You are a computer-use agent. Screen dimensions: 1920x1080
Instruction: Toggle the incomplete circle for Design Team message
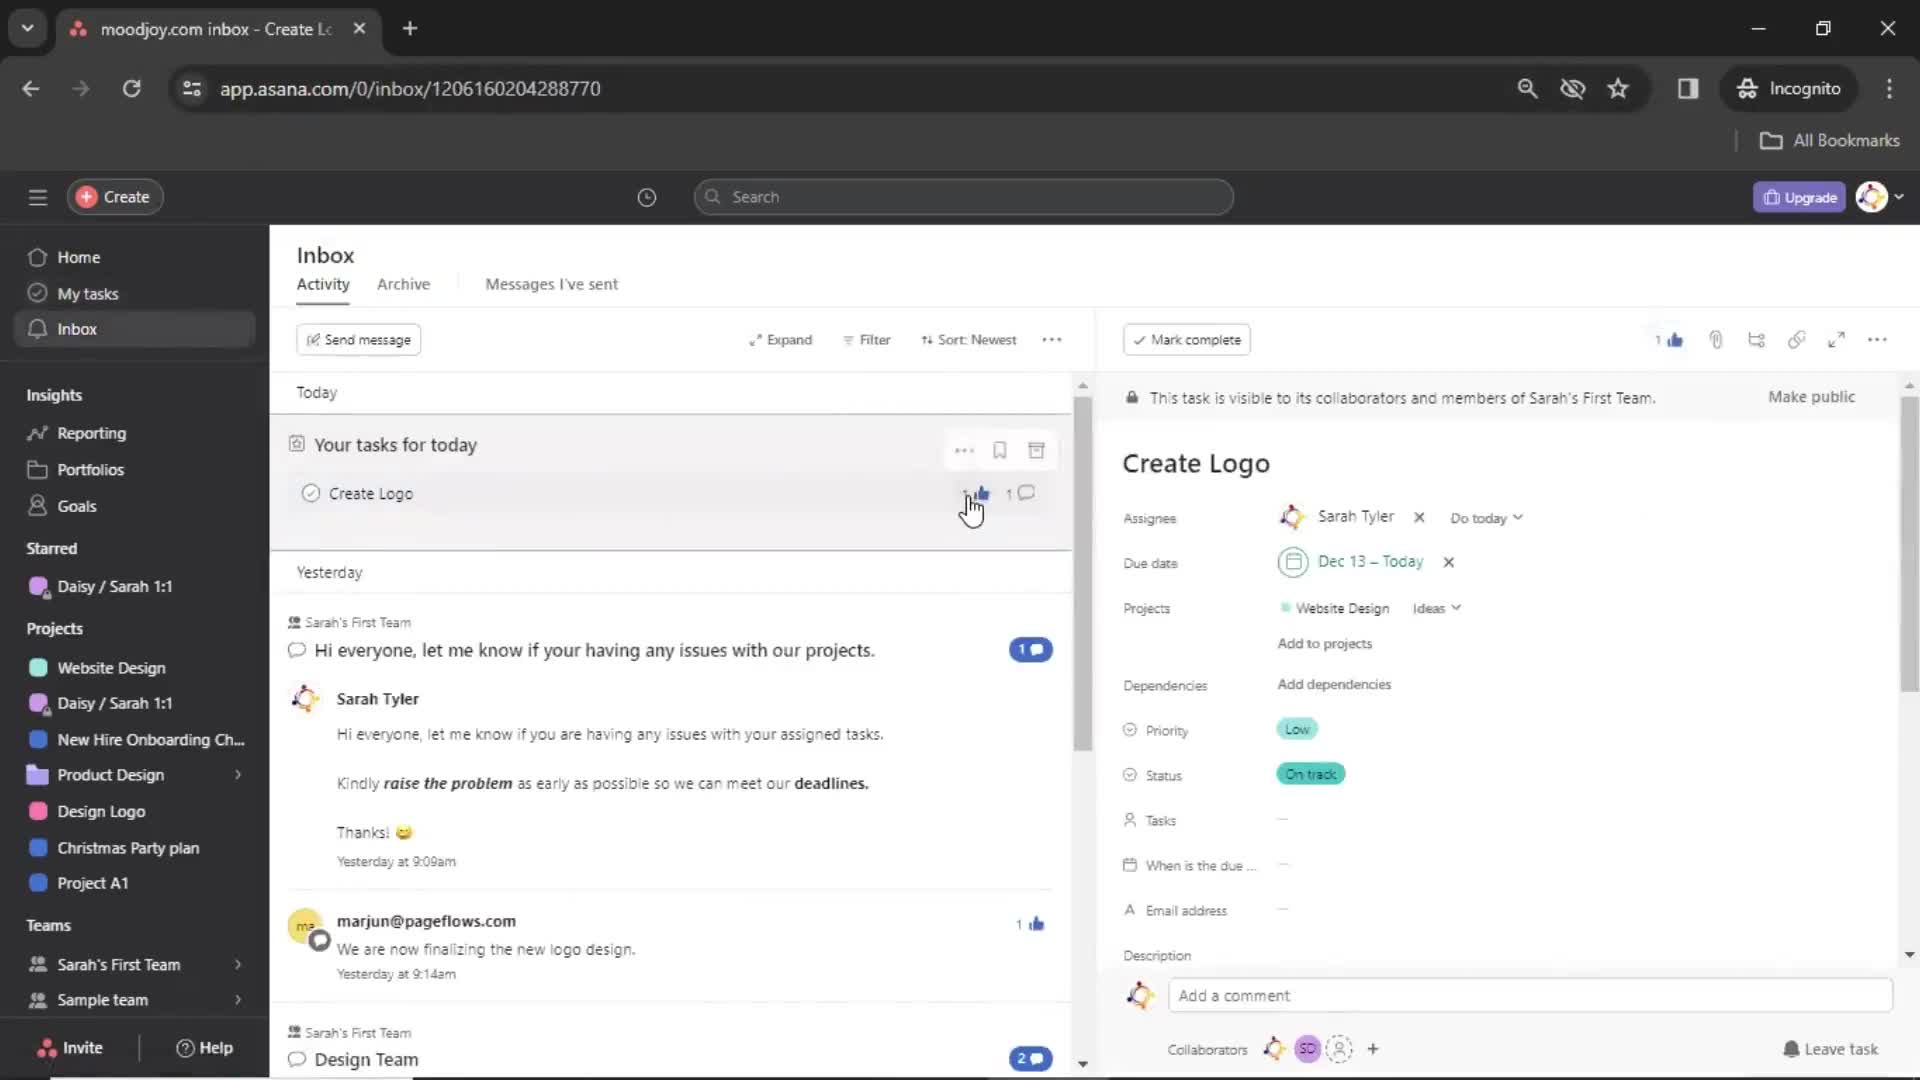pyautogui.click(x=297, y=1059)
